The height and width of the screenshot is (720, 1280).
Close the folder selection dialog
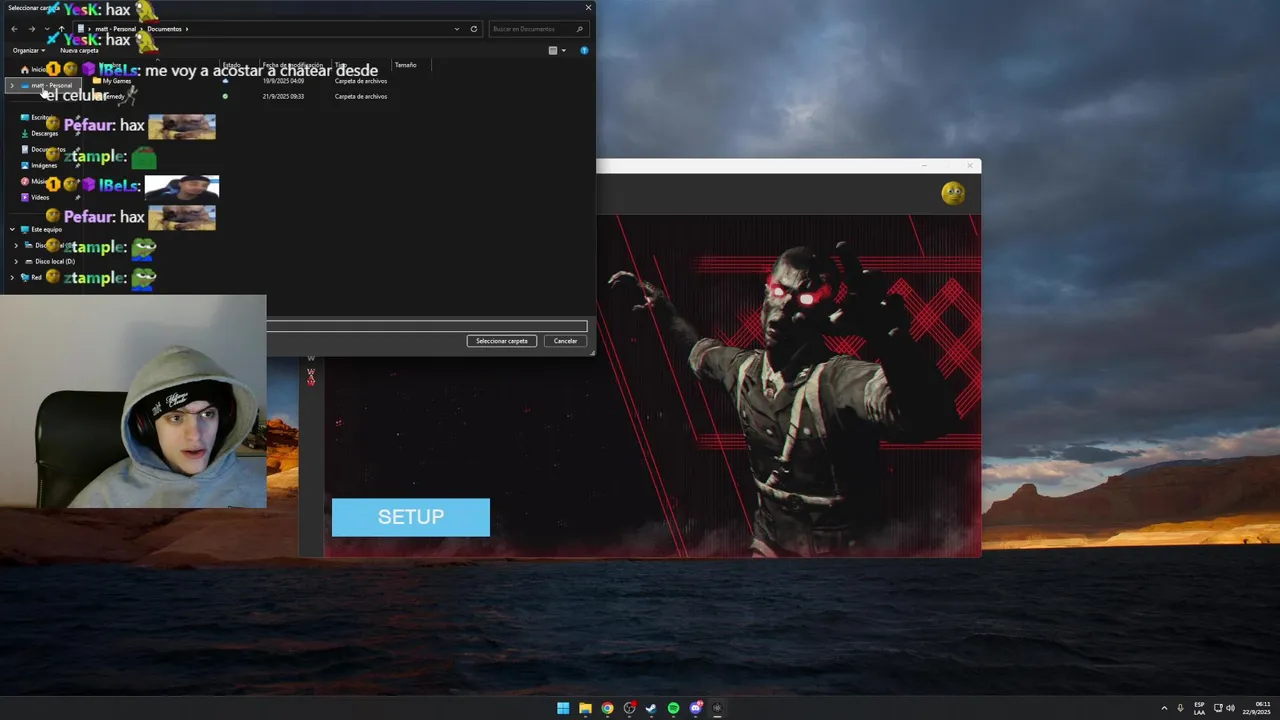588,7
